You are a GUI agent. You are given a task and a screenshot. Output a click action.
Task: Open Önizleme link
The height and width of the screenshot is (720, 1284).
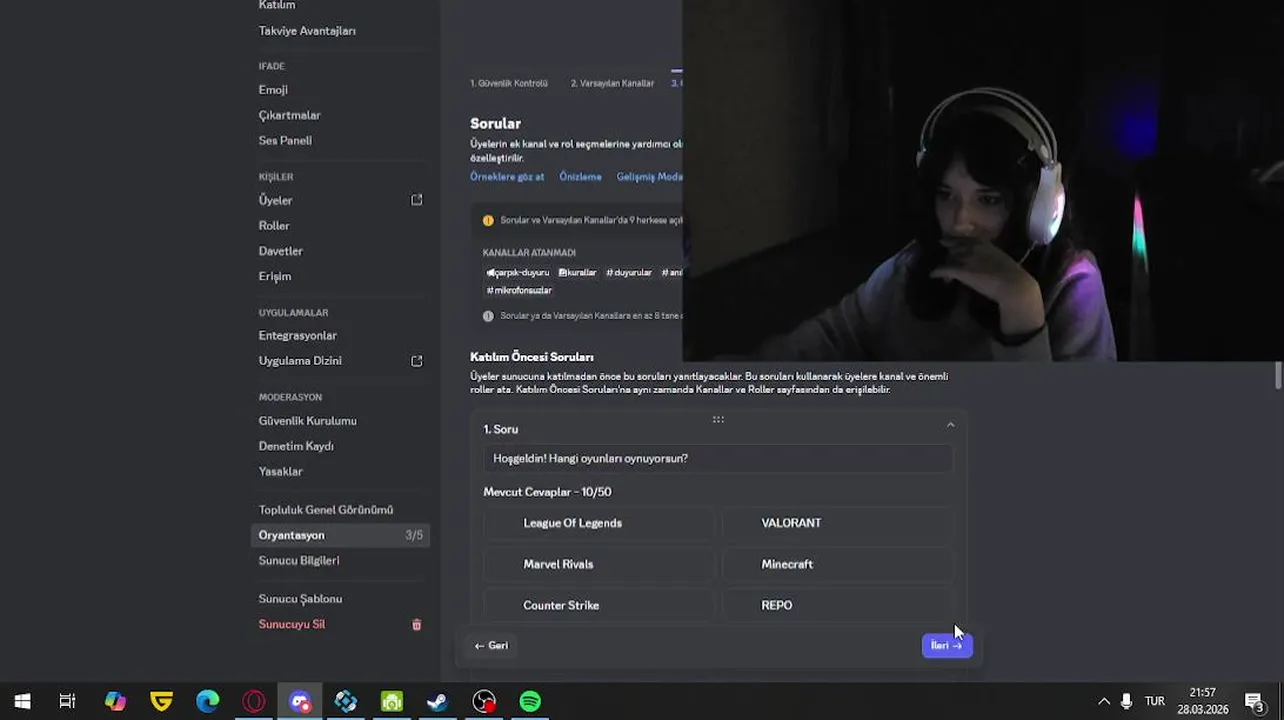[x=580, y=177]
